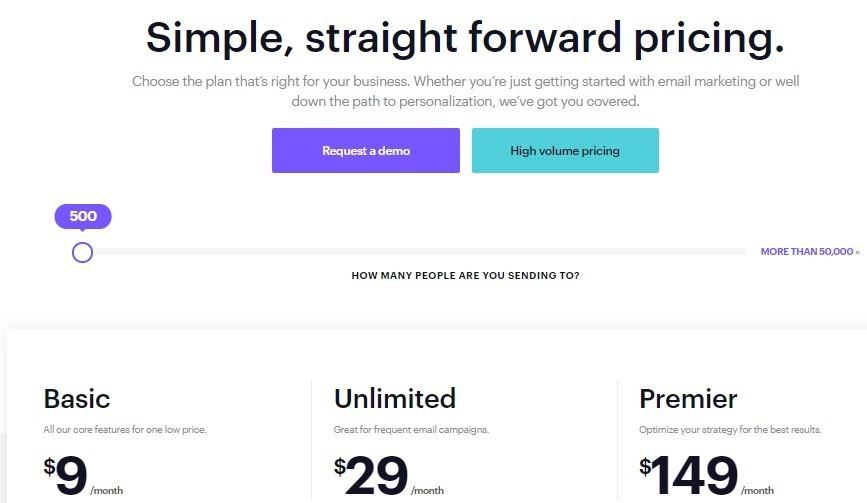Click the $149 Premier price

tap(690, 476)
